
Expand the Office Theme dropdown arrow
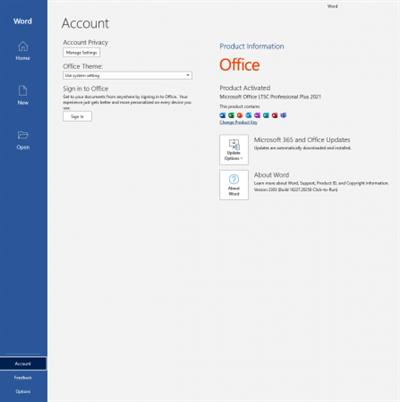(x=188, y=75)
